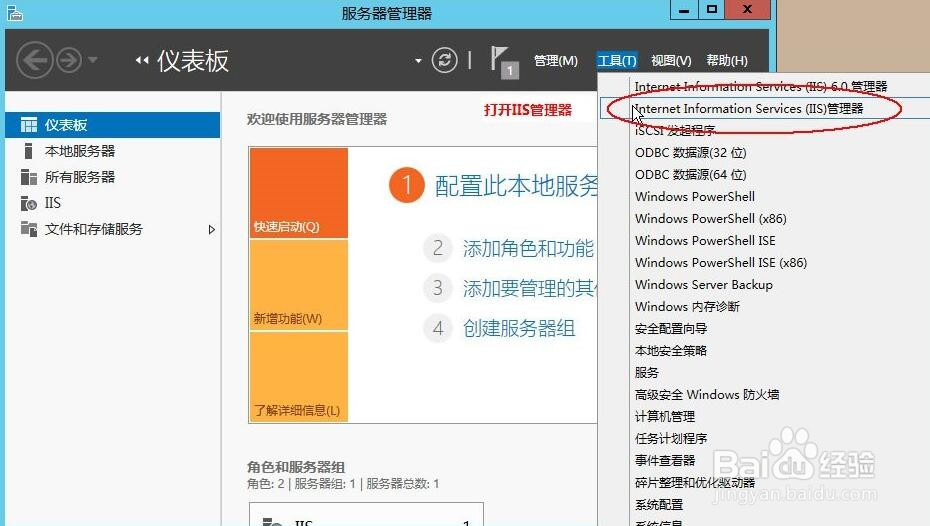This screenshot has height=526, width=930.
Task: Click the IIS role group tile
Action: click(x=366, y=514)
